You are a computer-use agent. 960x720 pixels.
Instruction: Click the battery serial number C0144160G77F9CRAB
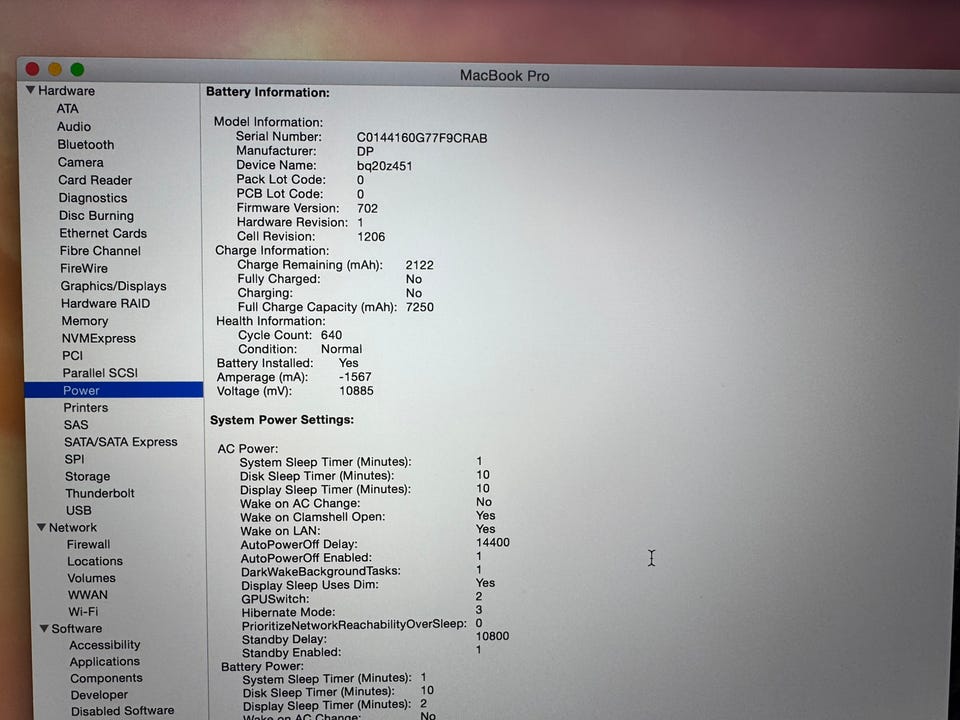pos(422,138)
